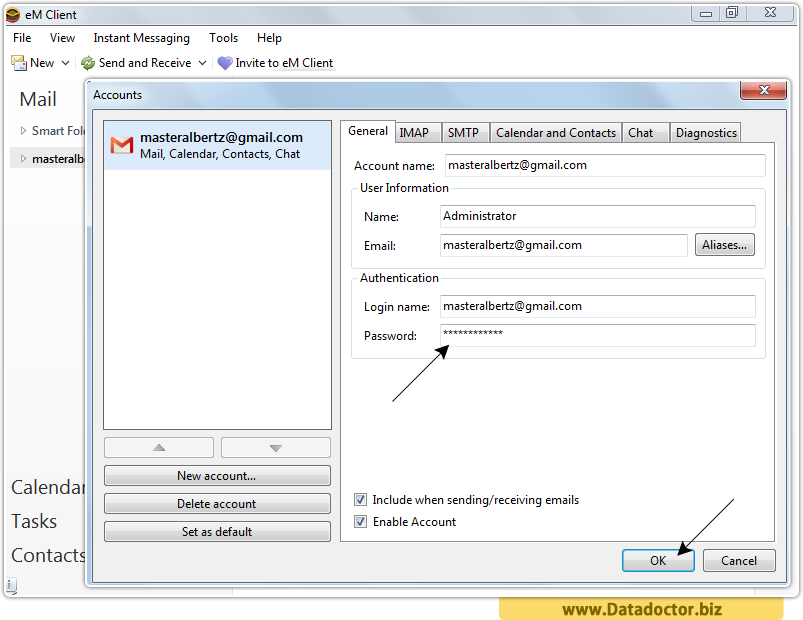The image size is (803, 620).
Task: Click the Account name input field
Action: pos(605,165)
